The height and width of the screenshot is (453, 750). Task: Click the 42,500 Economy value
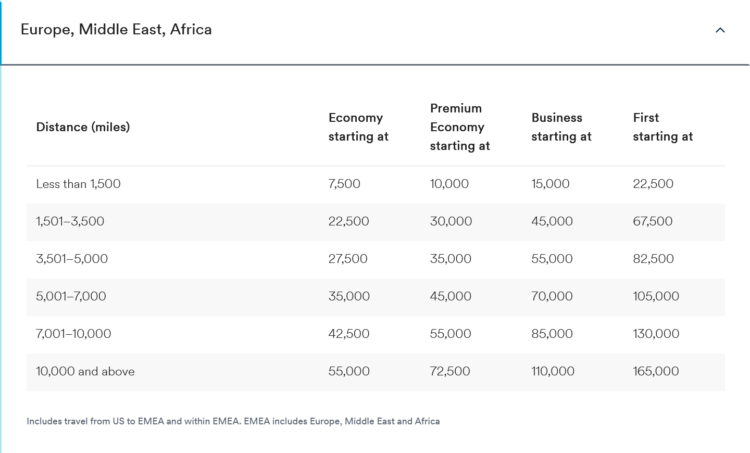click(x=349, y=334)
